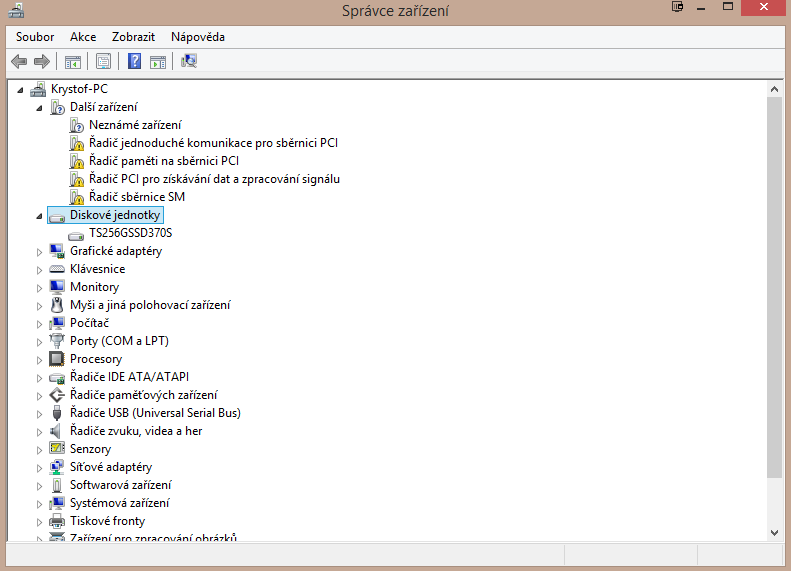Scan for hardware changes toolbar icon

pos(189,62)
